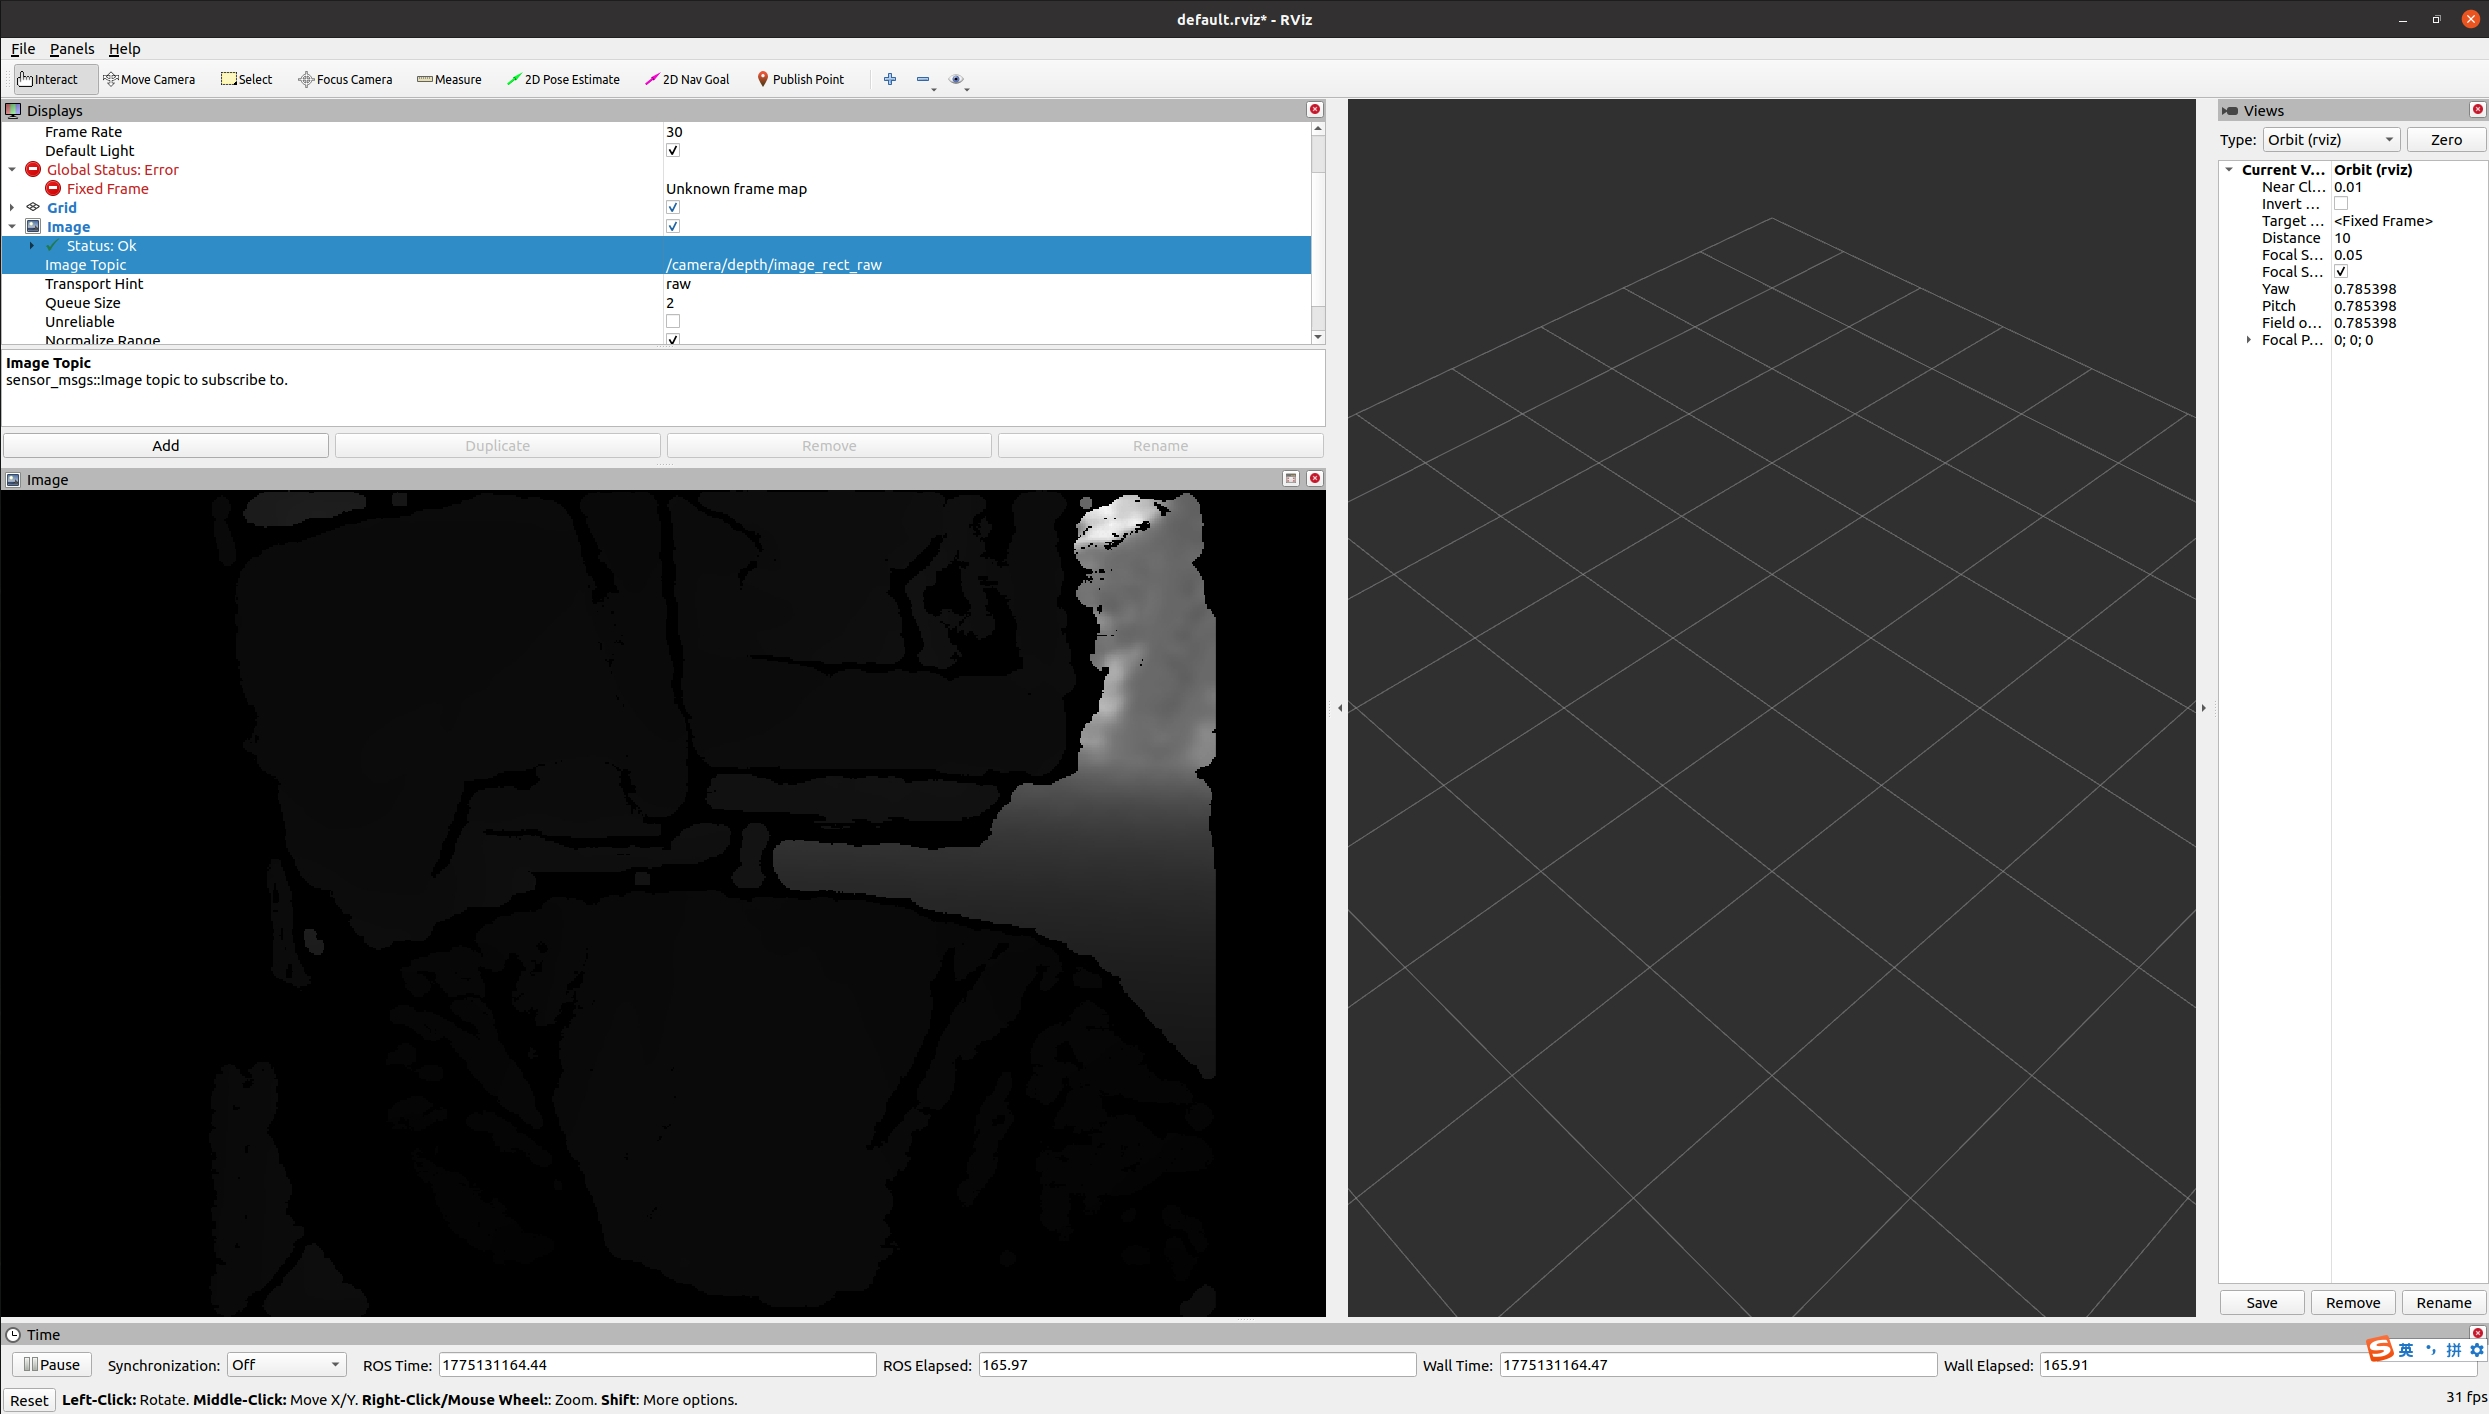Pause the time with Pause button
The image size is (2489, 1414).
pyautogui.click(x=52, y=1364)
